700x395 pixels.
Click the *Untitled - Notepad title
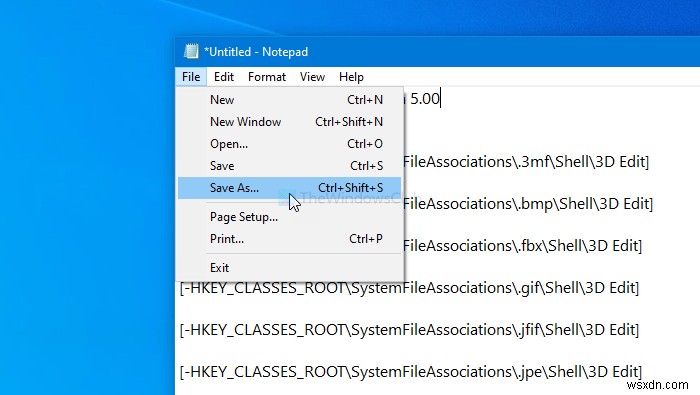tap(256, 52)
